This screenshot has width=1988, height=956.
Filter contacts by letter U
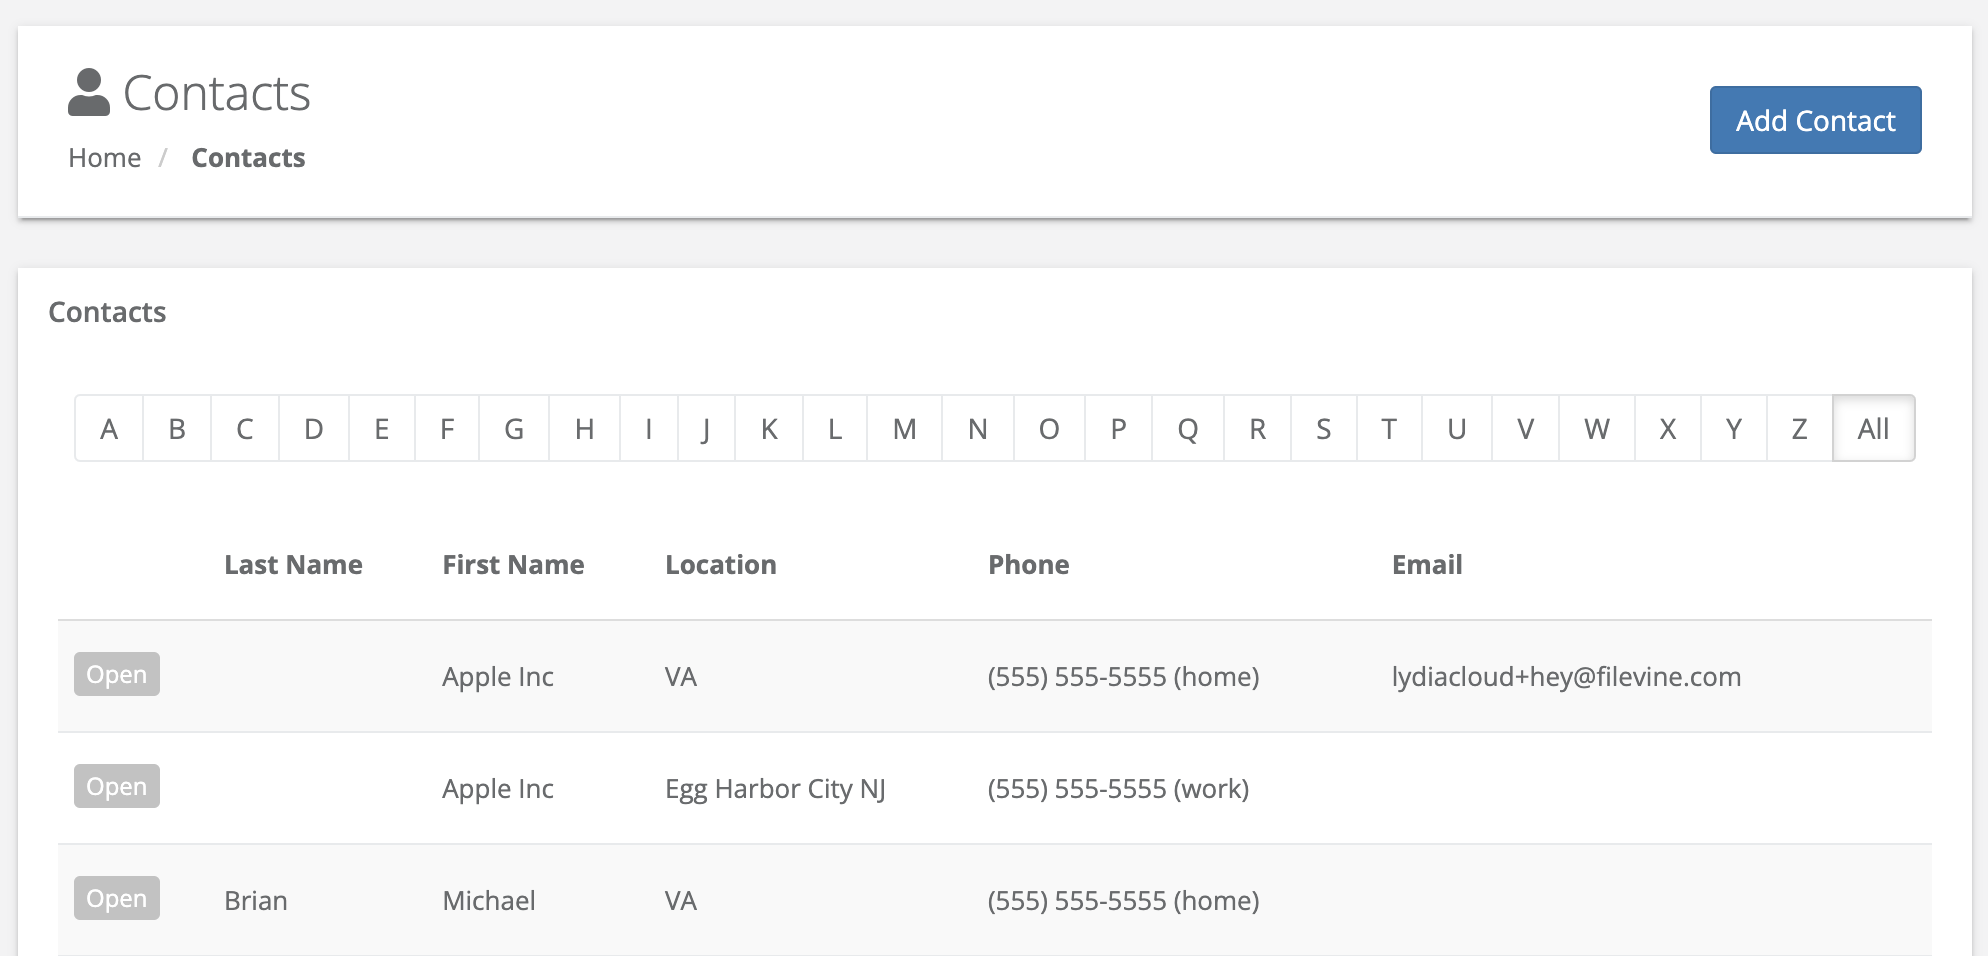tap(1457, 429)
